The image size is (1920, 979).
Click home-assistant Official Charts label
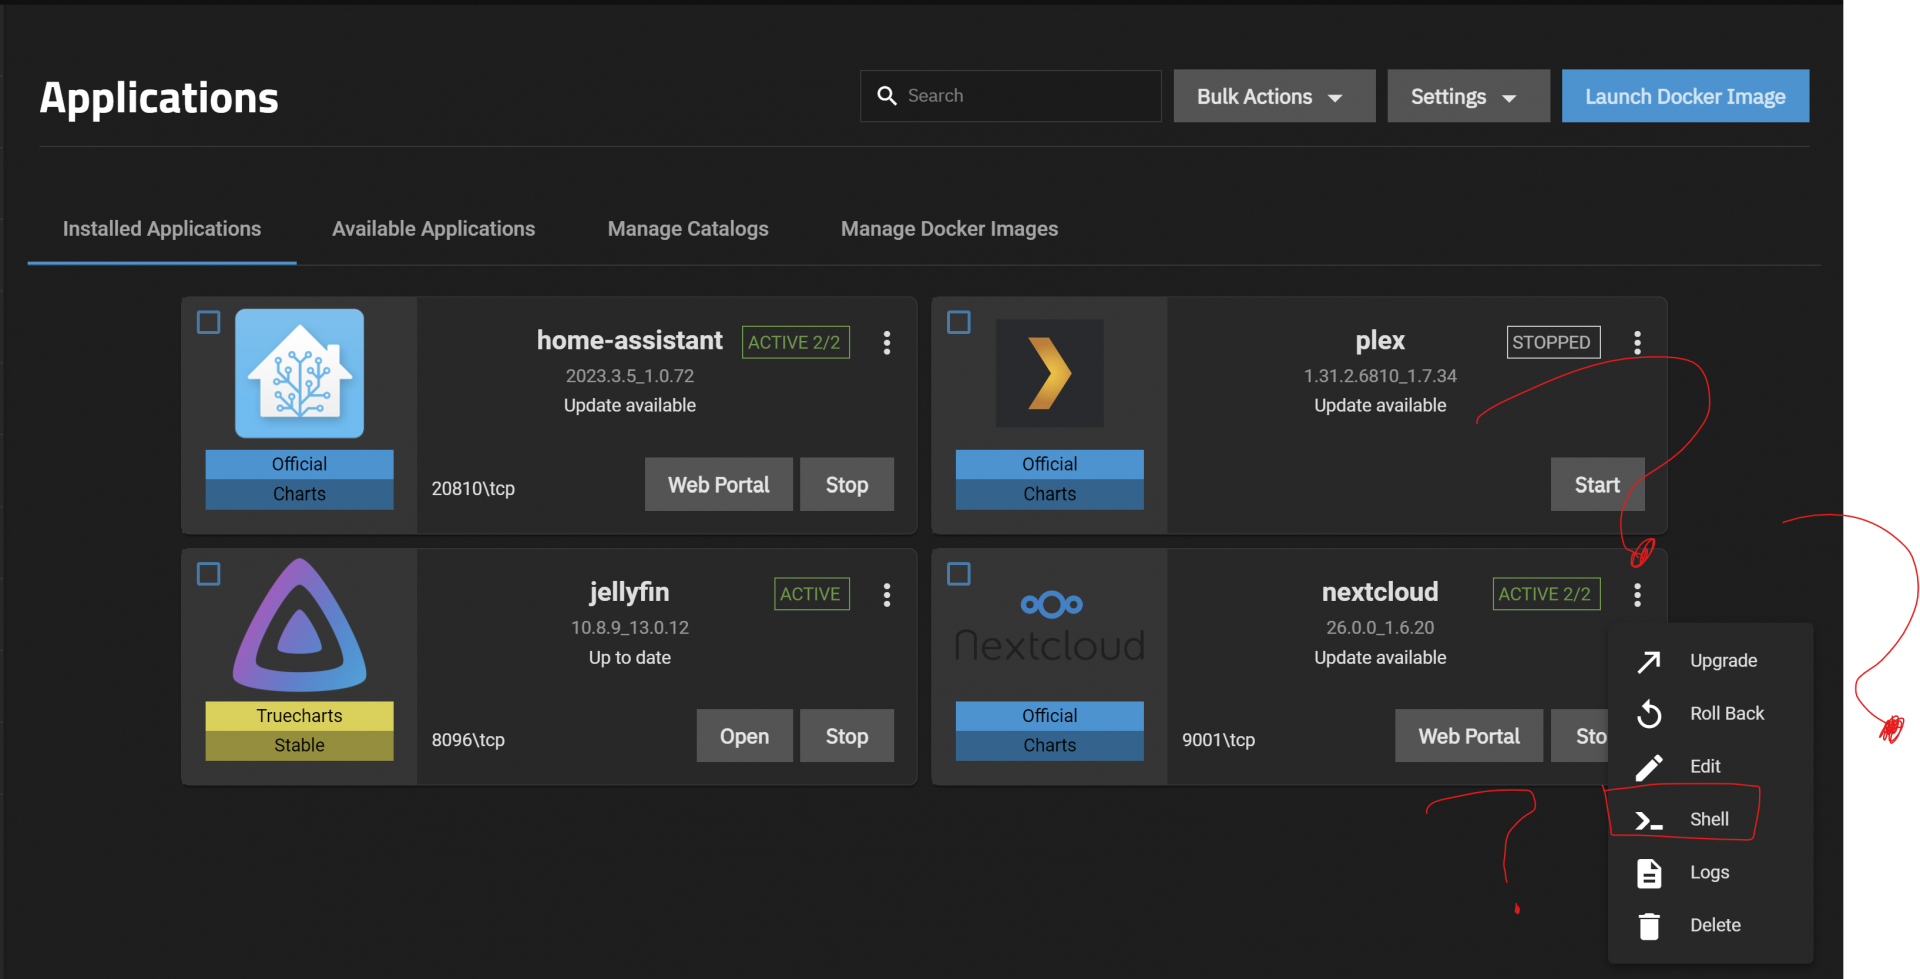click(299, 480)
